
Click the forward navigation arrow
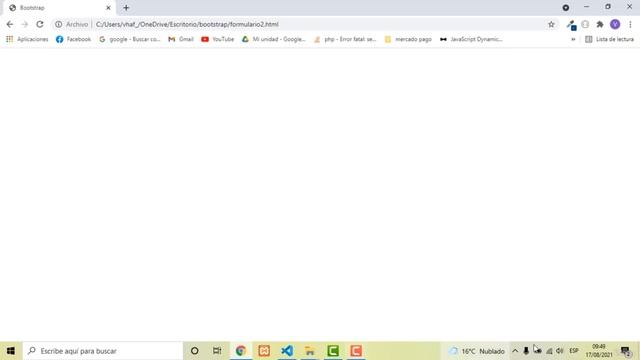[25, 24]
